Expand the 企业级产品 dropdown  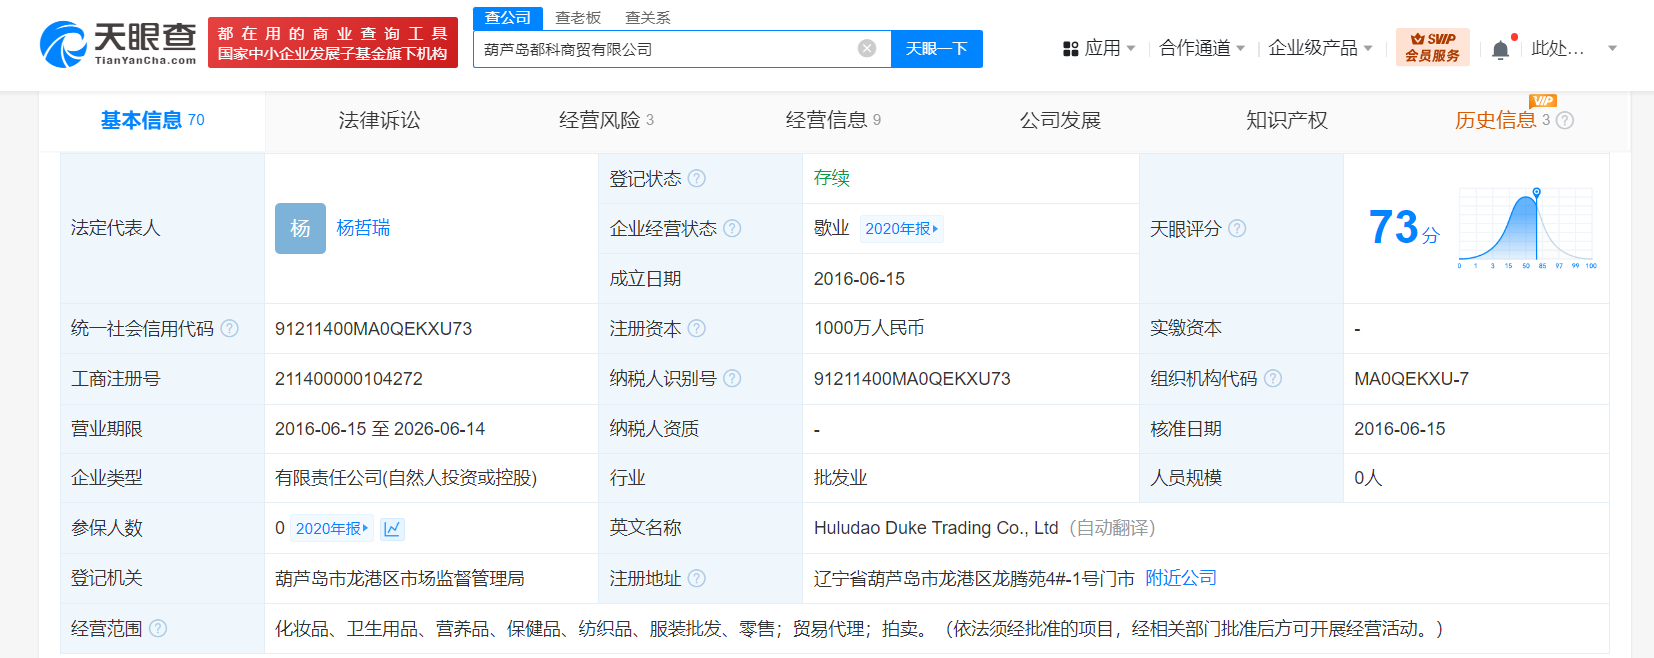click(x=1320, y=48)
